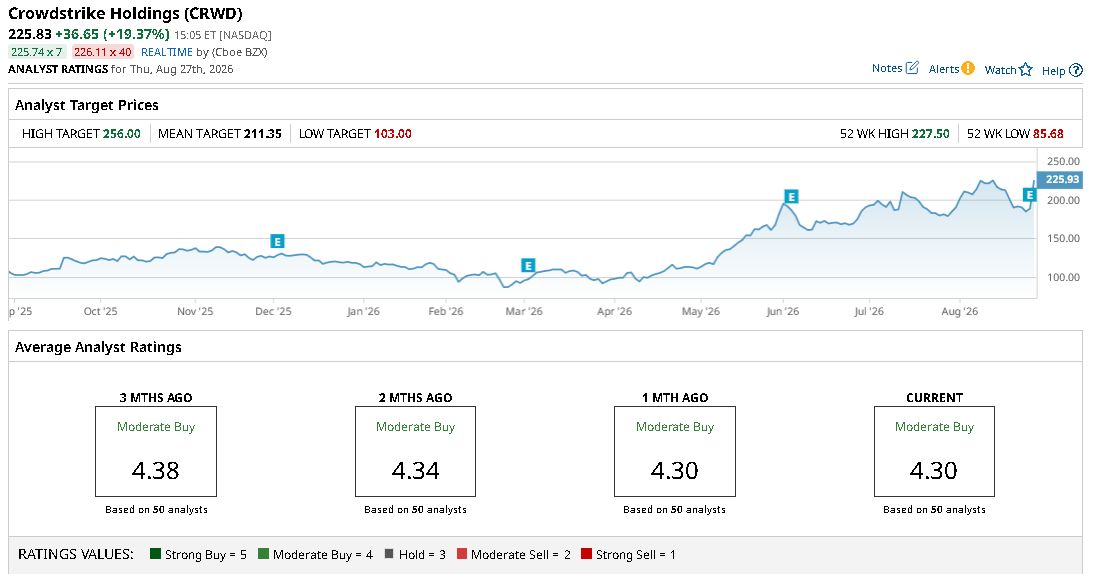
Task: Click the ask quote 226.11 x 40
Action: point(103,52)
